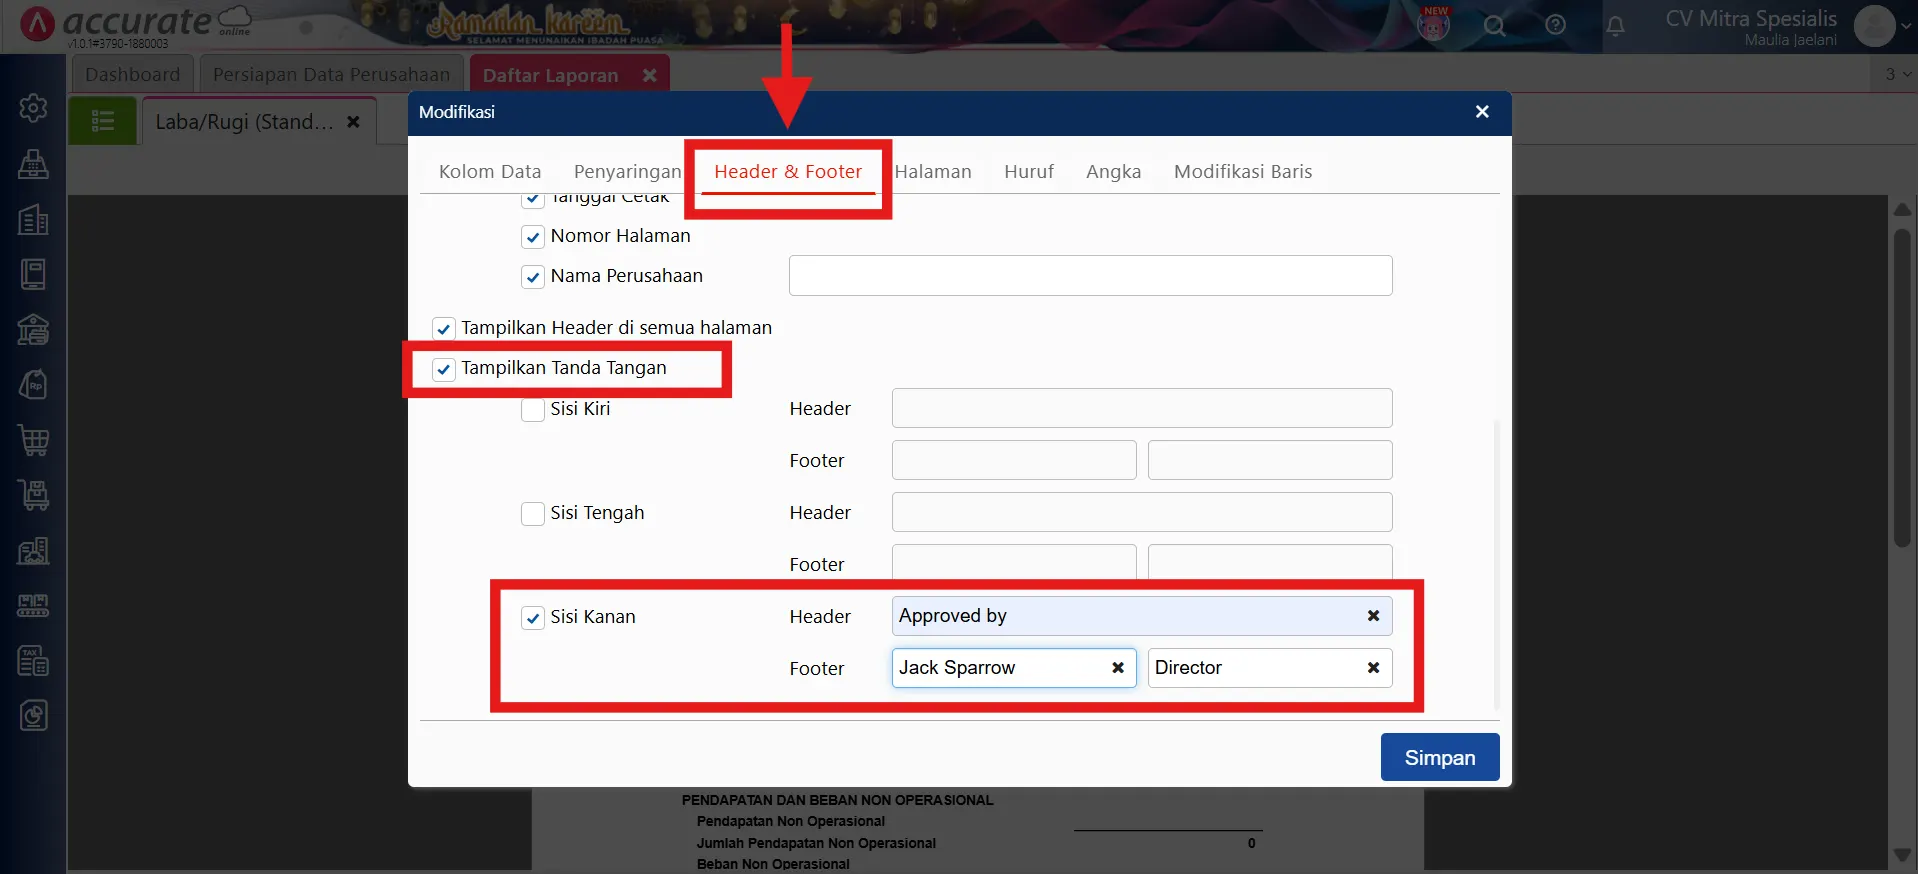Click the Simpan button

click(x=1439, y=757)
